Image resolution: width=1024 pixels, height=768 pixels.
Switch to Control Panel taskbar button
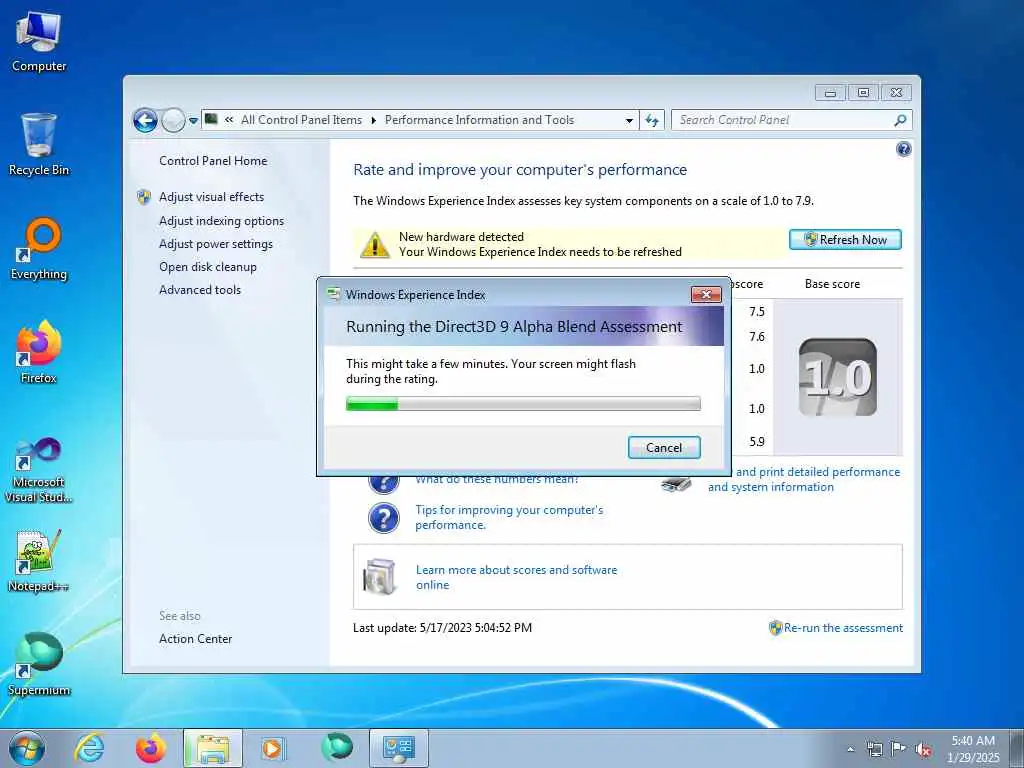click(399, 748)
